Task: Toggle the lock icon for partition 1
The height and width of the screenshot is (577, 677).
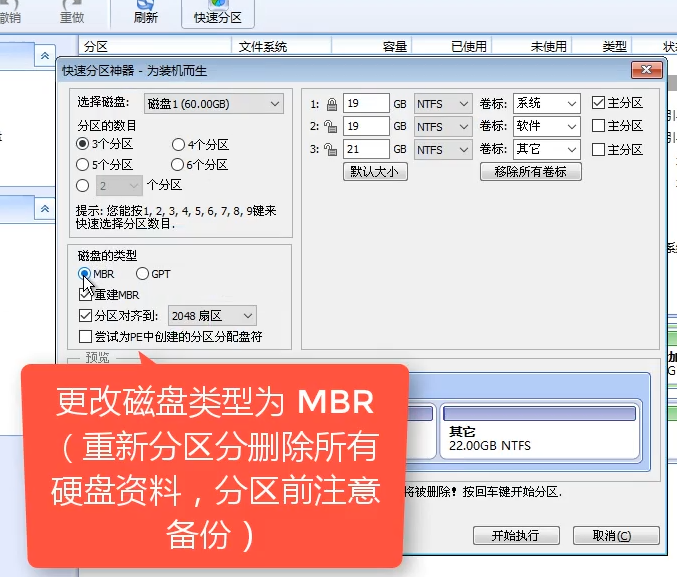Action: point(332,104)
